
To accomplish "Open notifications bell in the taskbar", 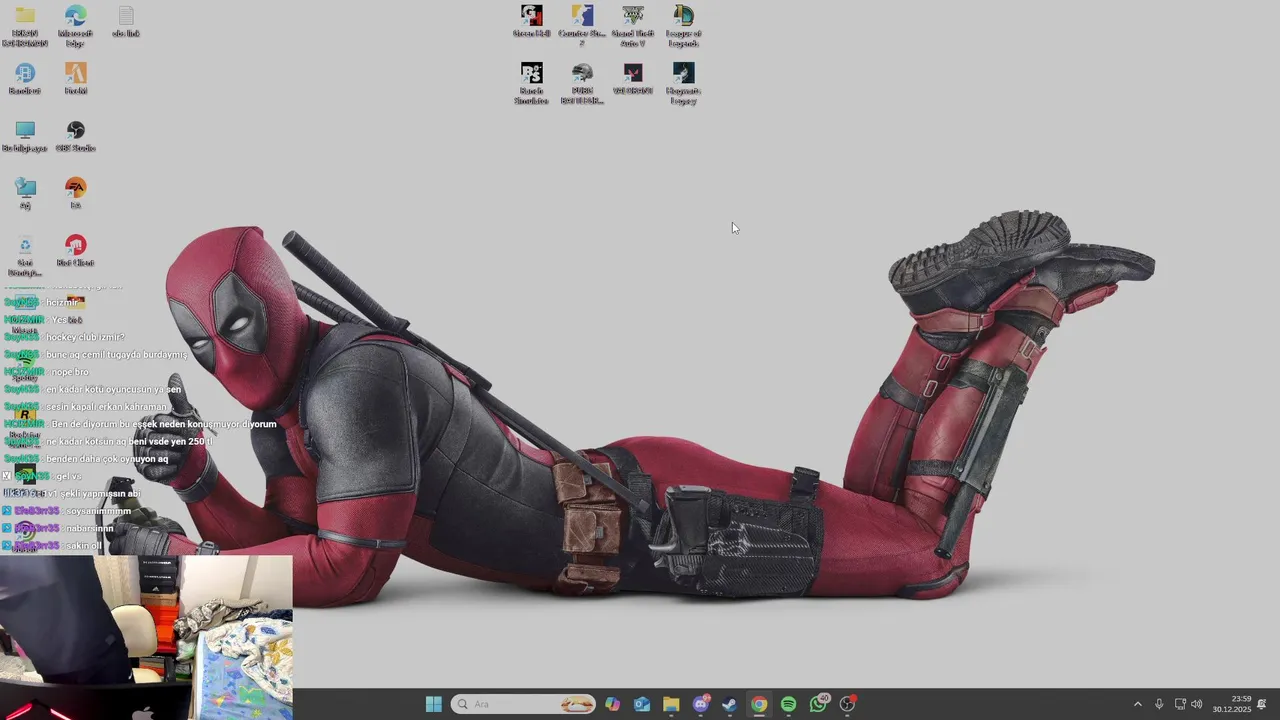I will 1262,704.
